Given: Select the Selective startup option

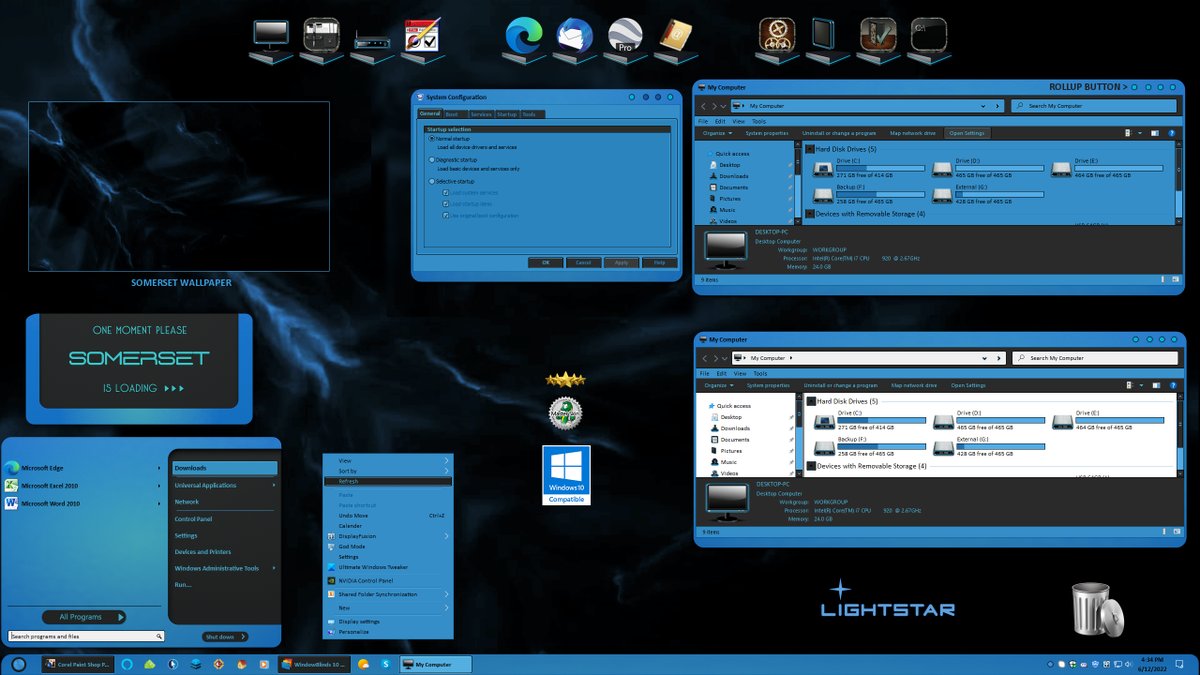Looking at the screenshot, I should point(432,181).
